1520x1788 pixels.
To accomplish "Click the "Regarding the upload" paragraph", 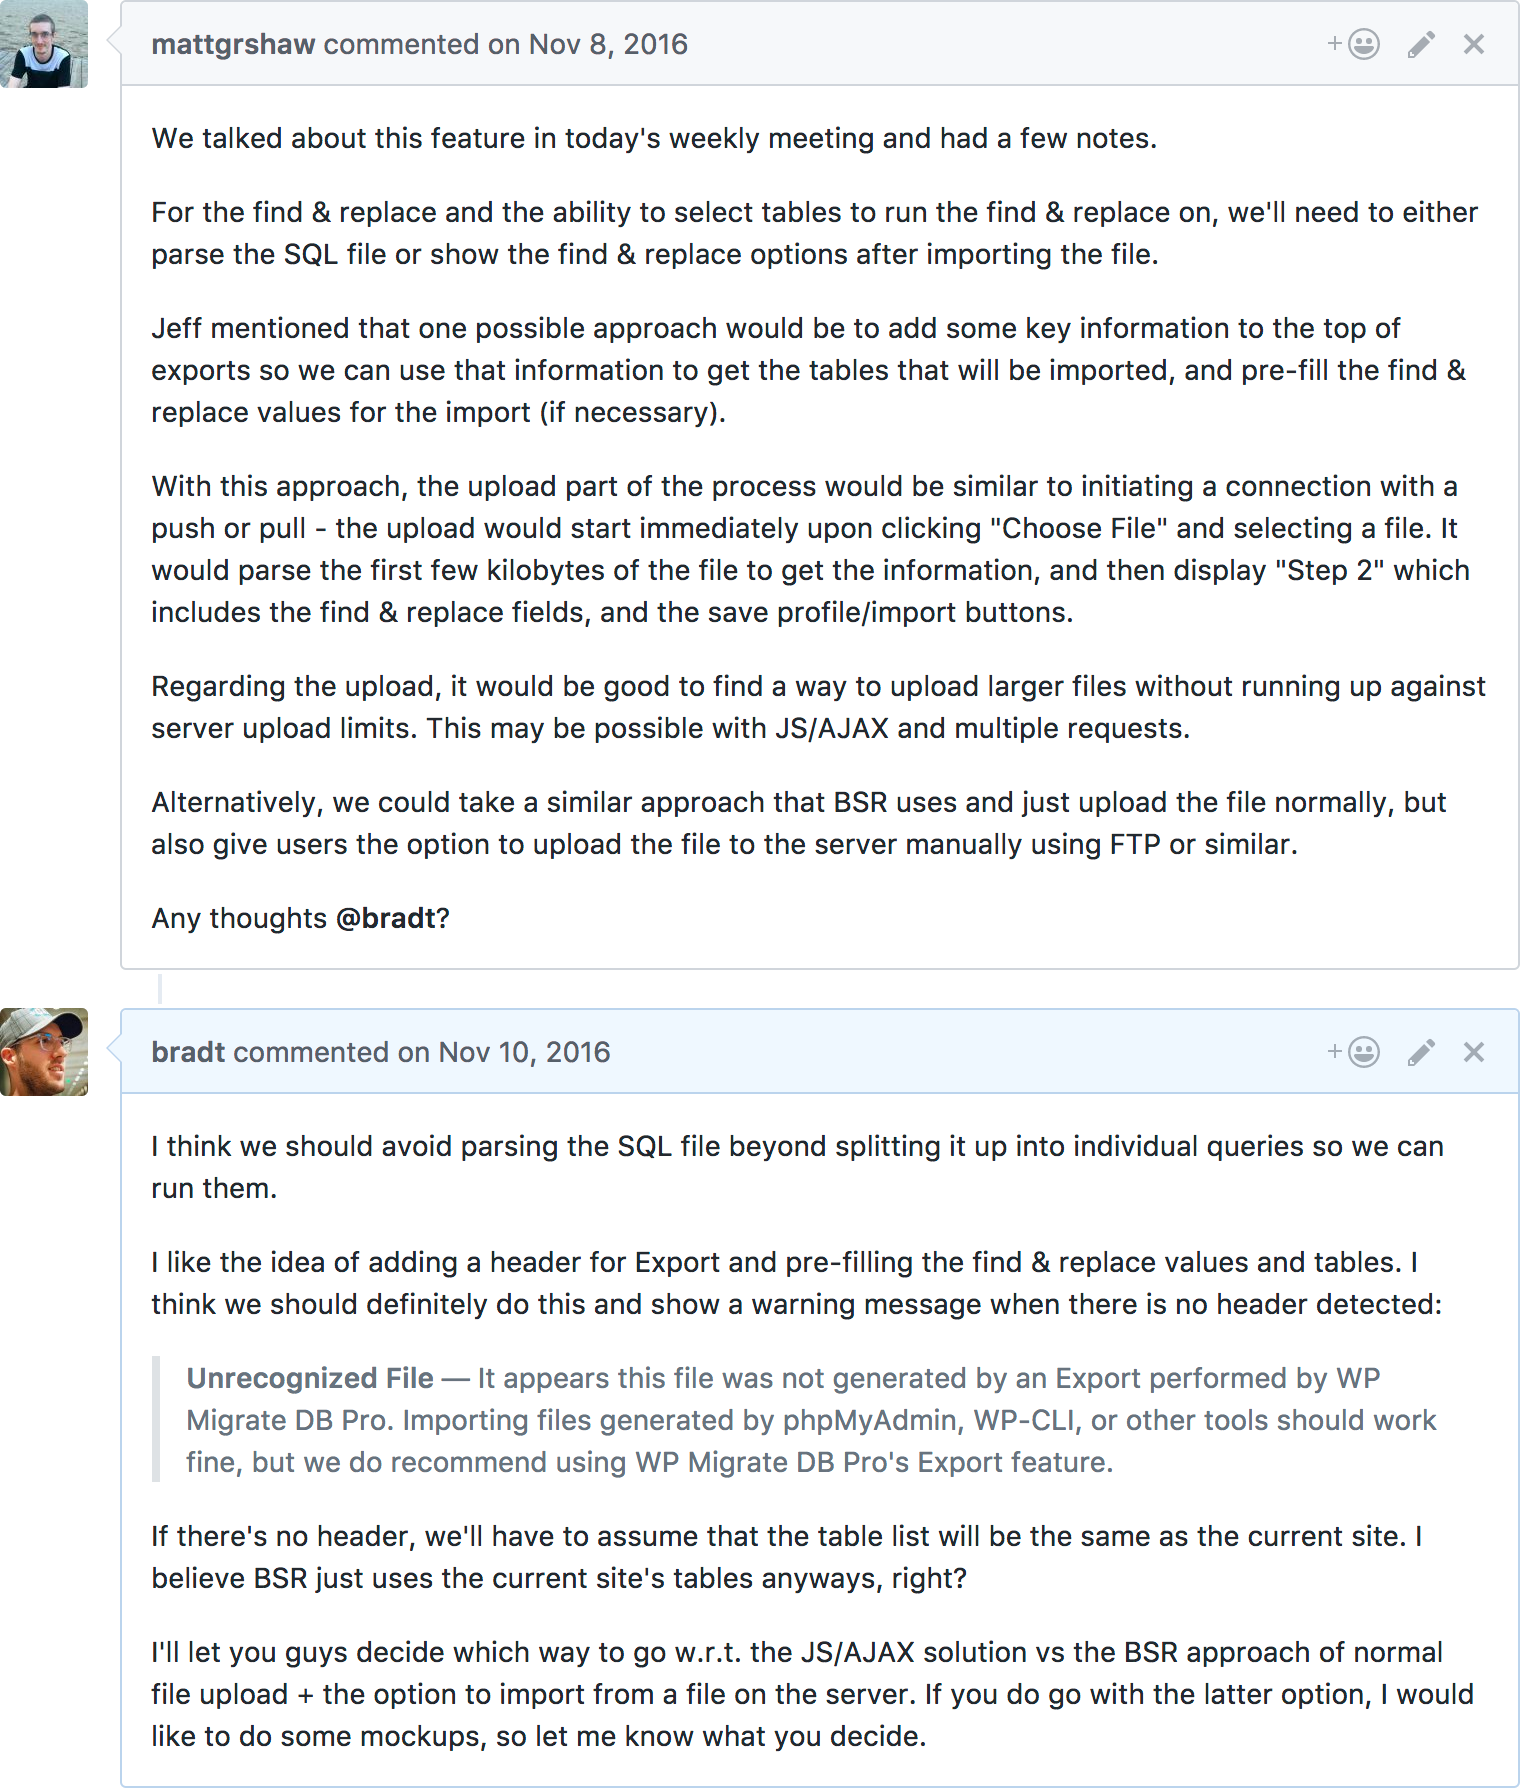I will pos(818,707).
